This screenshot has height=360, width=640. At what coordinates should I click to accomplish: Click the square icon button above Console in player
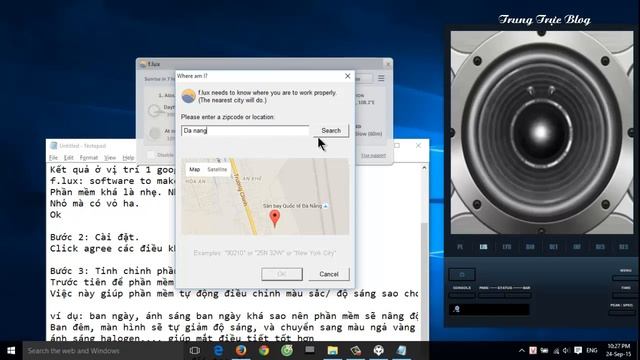click(x=462, y=274)
